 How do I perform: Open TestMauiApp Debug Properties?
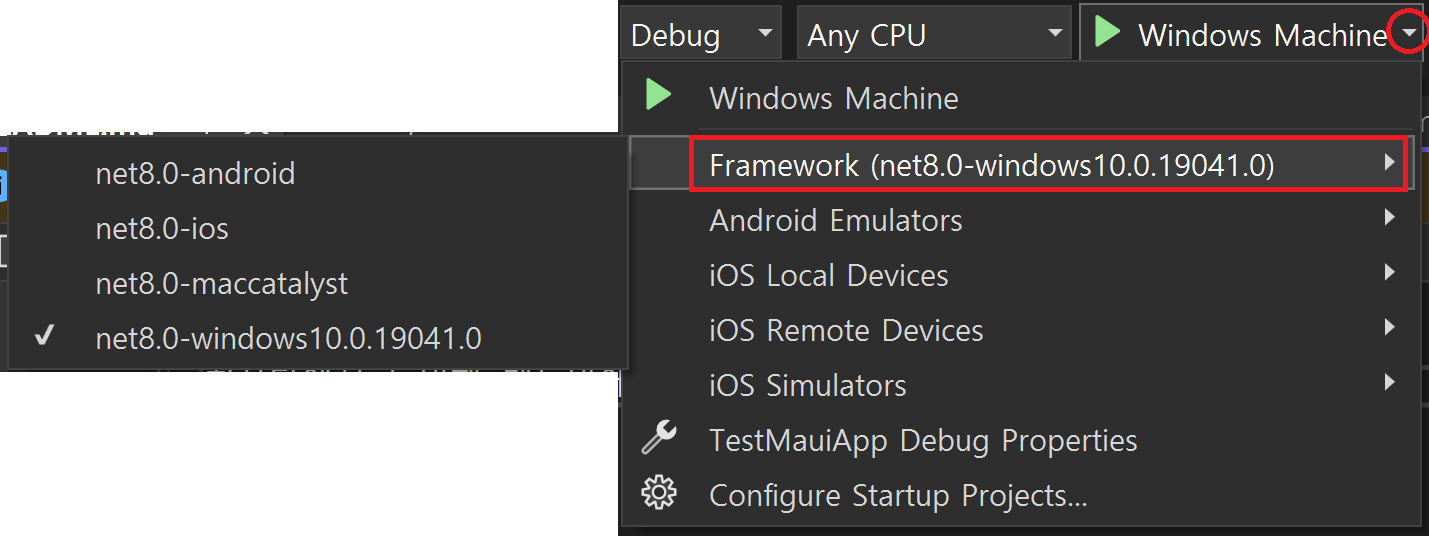[x=923, y=440]
